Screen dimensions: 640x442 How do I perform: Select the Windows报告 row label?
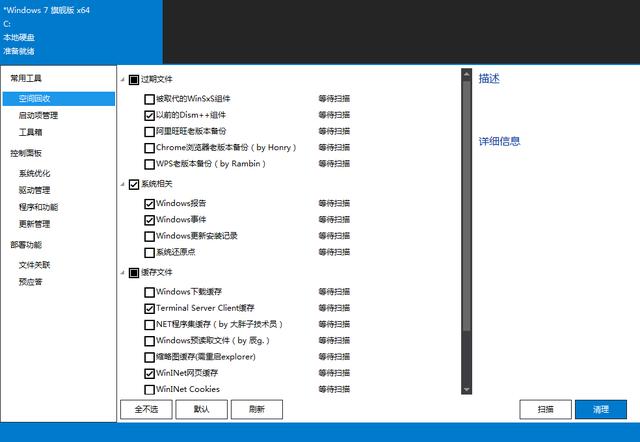(x=181, y=203)
